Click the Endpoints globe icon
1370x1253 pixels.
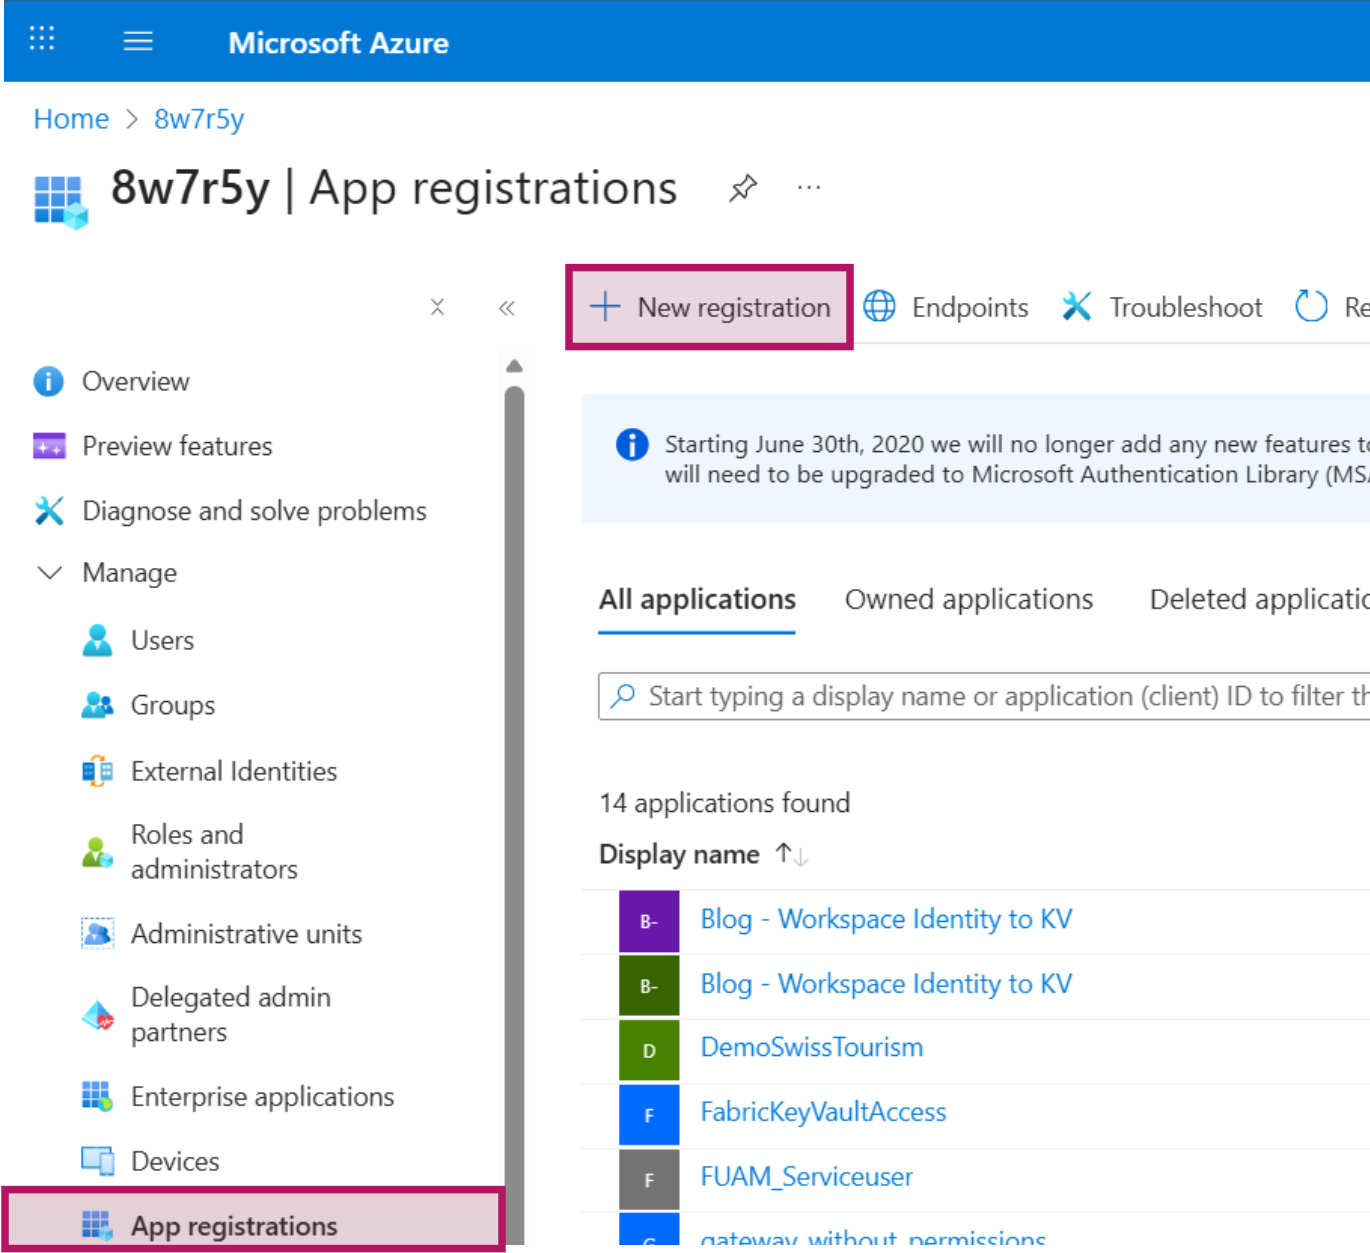pos(879,306)
